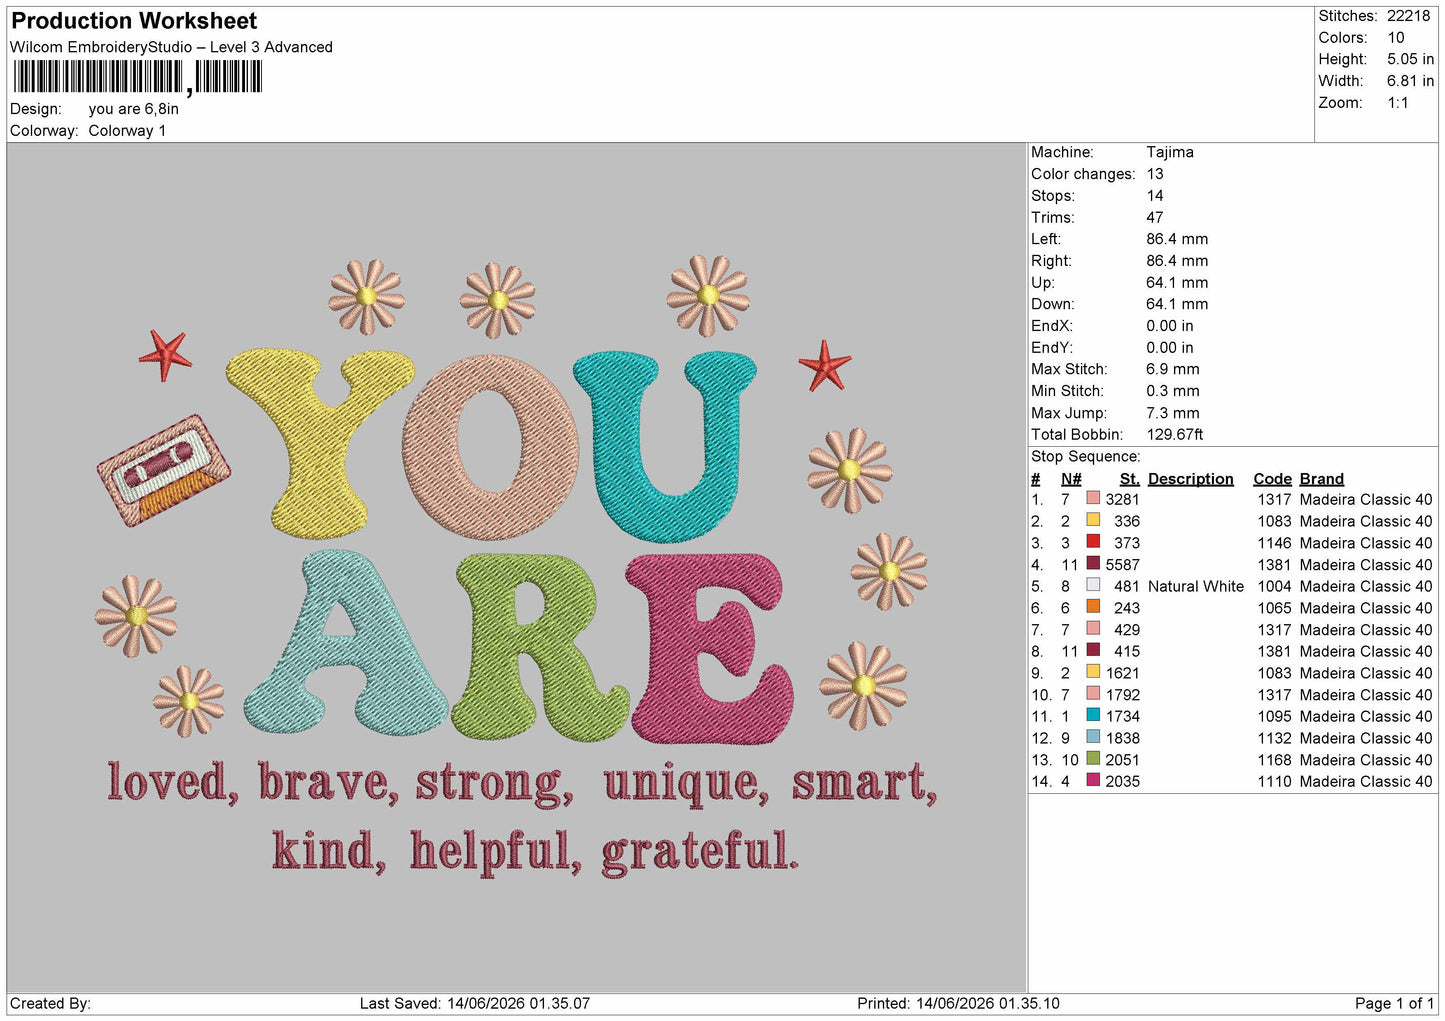Select the yellow swatch for stop 2

(1093, 520)
